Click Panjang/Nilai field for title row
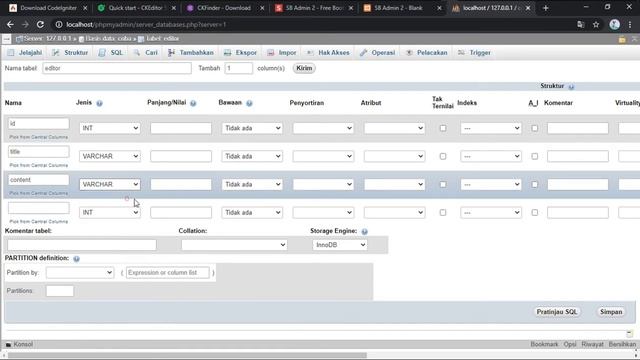Screen dimensions: 640x360 (181, 156)
